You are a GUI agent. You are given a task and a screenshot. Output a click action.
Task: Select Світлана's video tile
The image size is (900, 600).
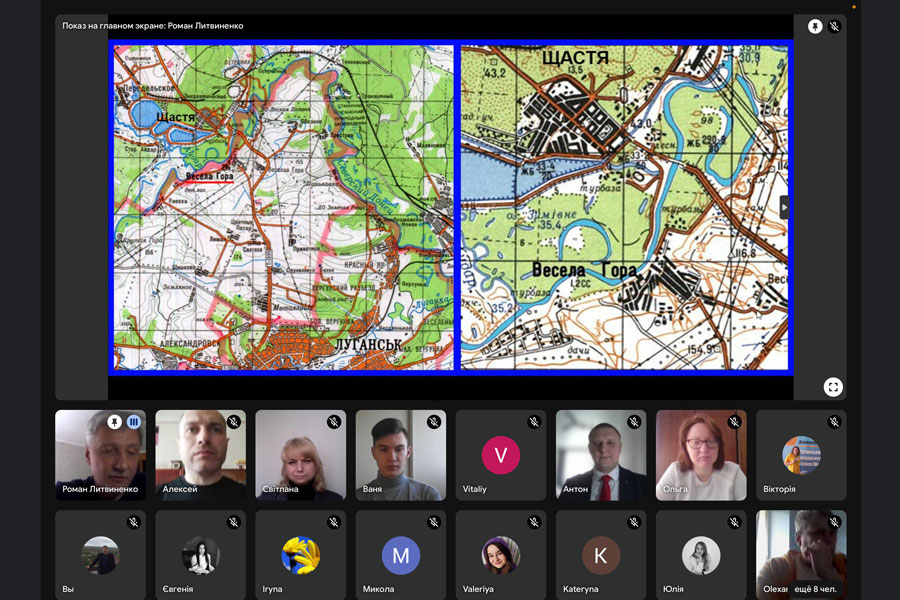pos(301,455)
